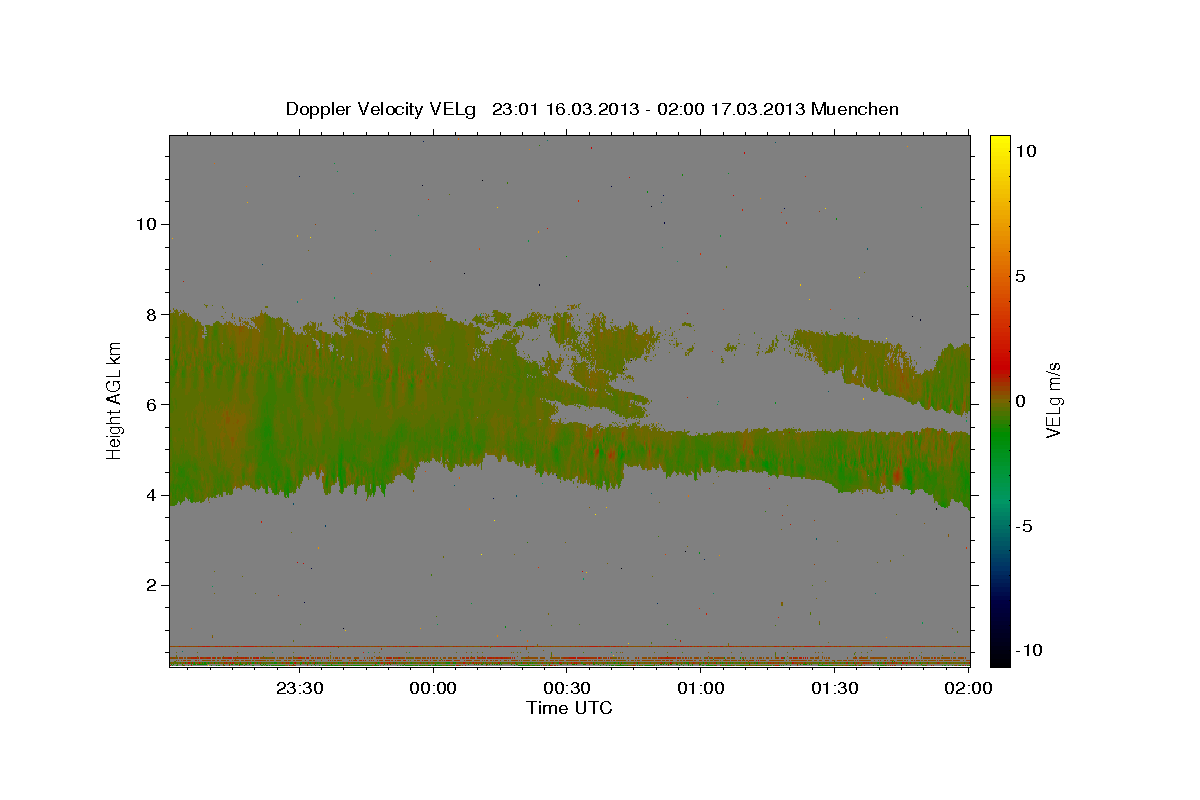Click the 'VELg m/s' colorbar label
The height and width of the screenshot is (800, 1200).
coord(1053,400)
